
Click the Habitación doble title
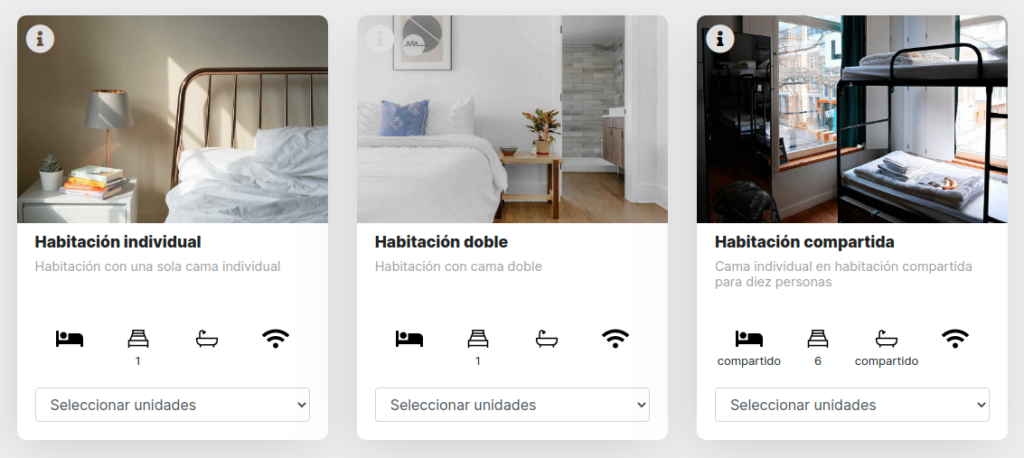(x=441, y=242)
